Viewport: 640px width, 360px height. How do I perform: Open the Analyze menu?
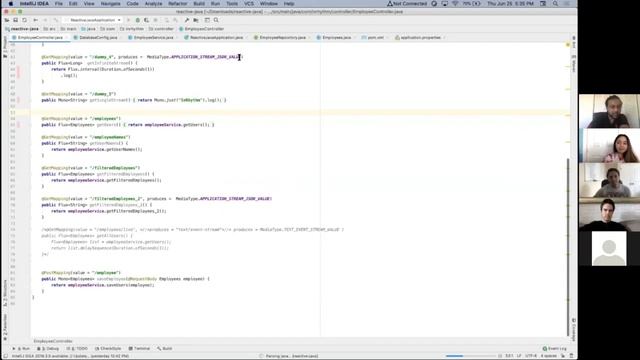tap(153, 4)
